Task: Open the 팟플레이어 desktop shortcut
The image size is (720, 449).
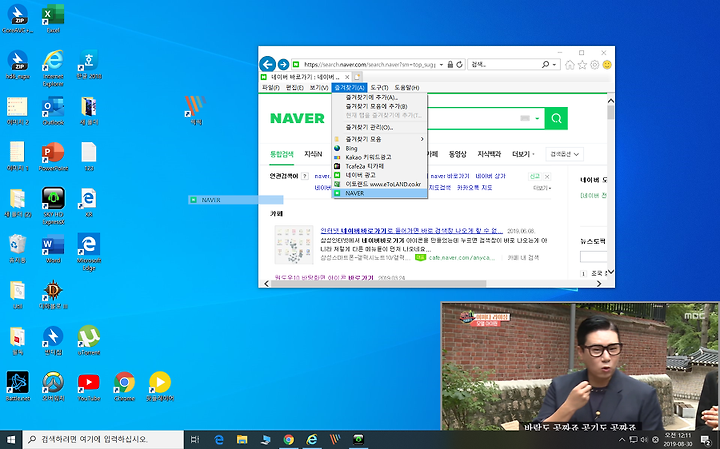Action: (x=160, y=386)
